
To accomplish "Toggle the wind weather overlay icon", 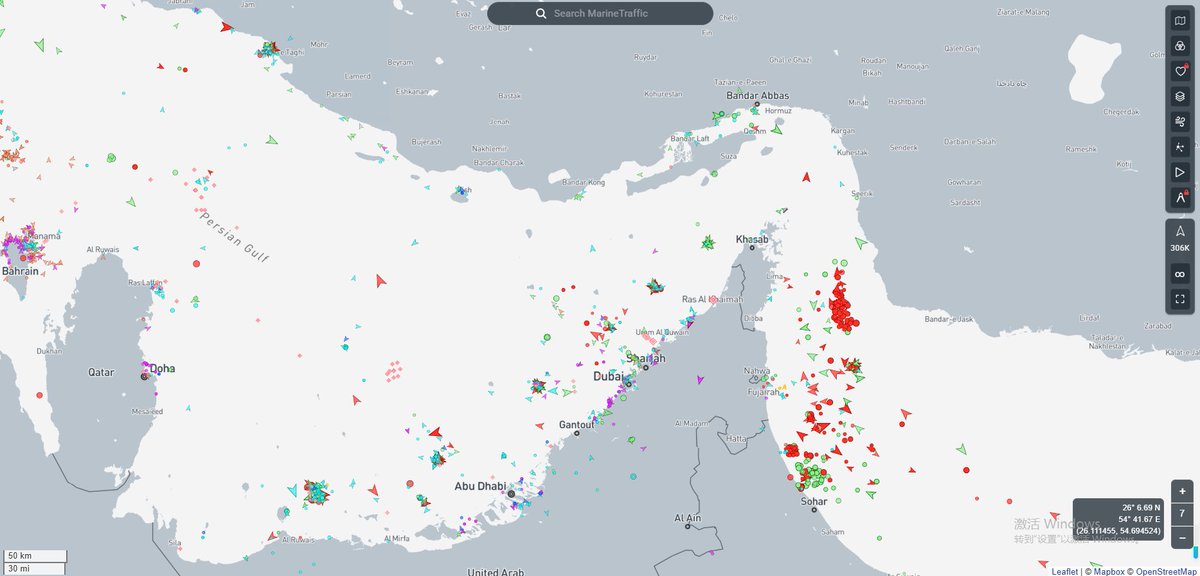I will [1180, 122].
